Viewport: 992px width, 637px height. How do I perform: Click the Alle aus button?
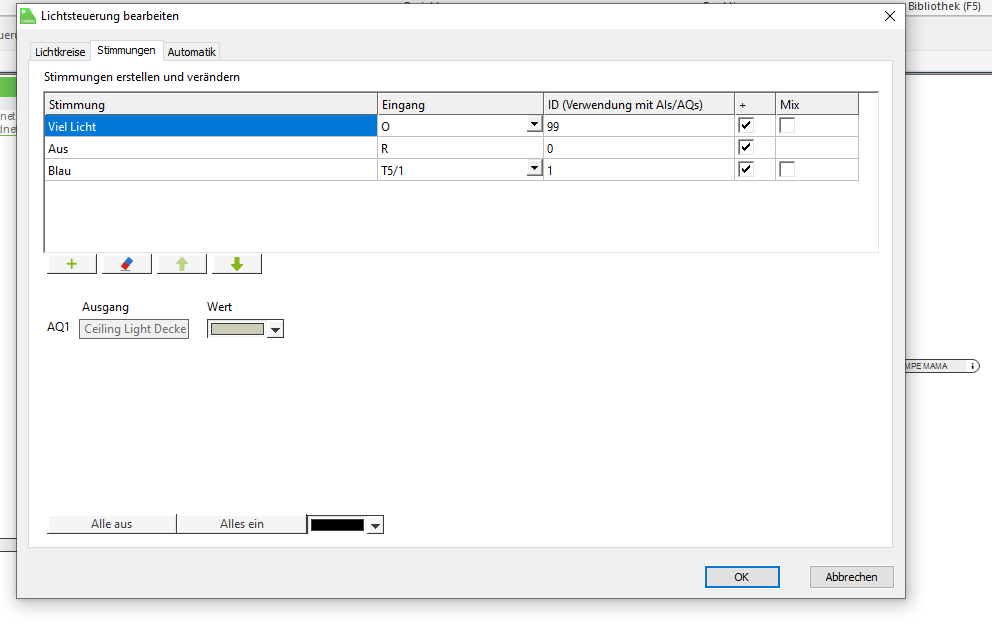(111, 524)
